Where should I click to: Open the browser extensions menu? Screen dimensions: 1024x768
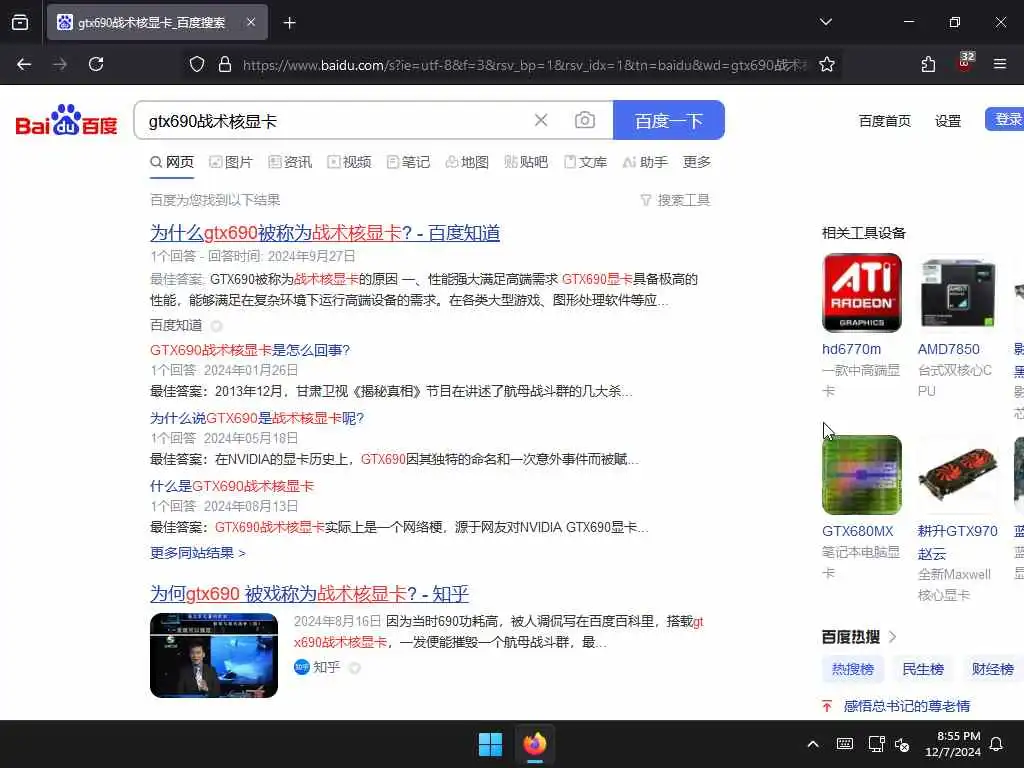click(x=928, y=64)
